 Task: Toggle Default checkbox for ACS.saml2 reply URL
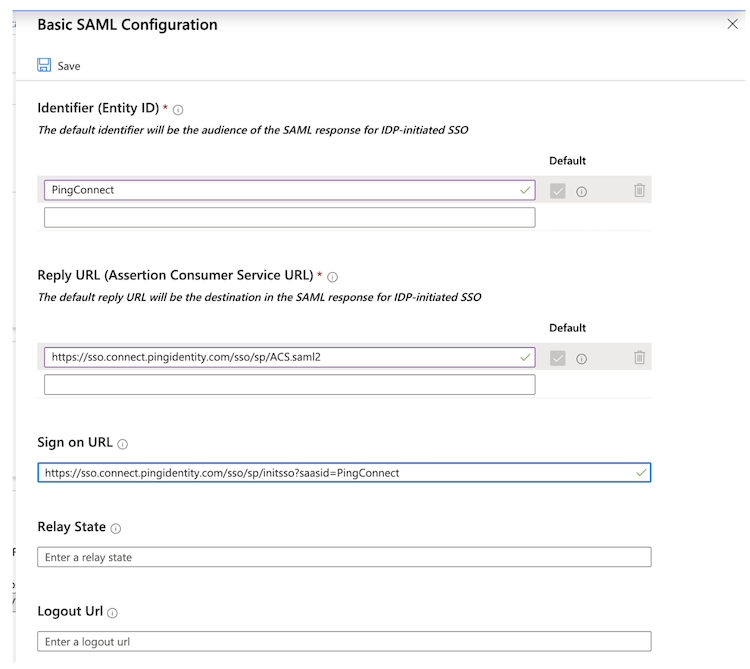[558, 358]
